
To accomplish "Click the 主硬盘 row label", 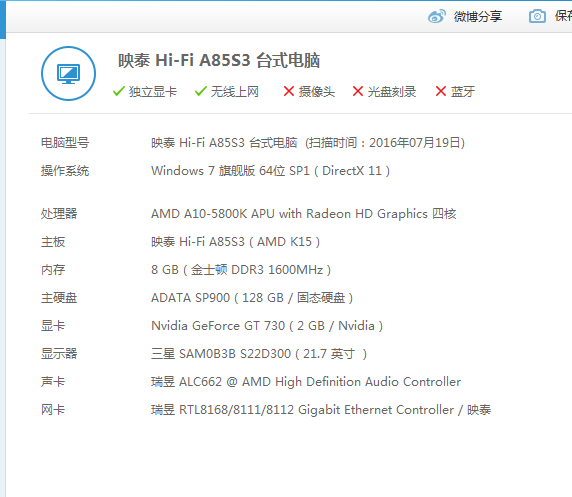I will pos(59,298).
